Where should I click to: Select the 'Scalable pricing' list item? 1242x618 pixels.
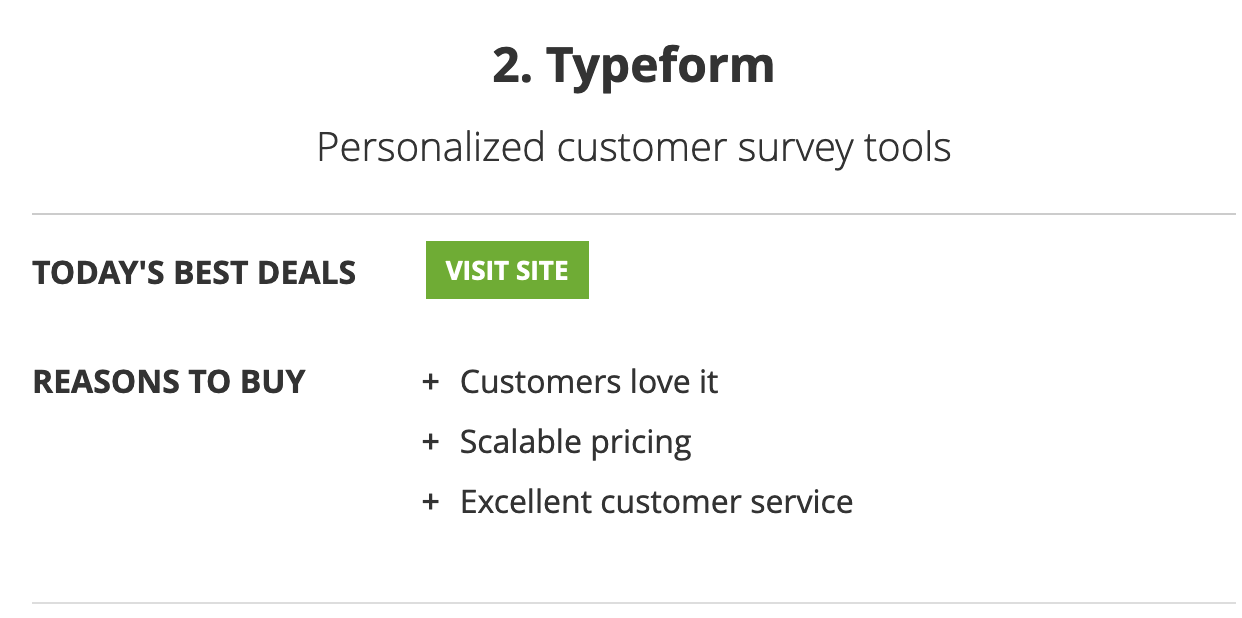click(x=576, y=442)
